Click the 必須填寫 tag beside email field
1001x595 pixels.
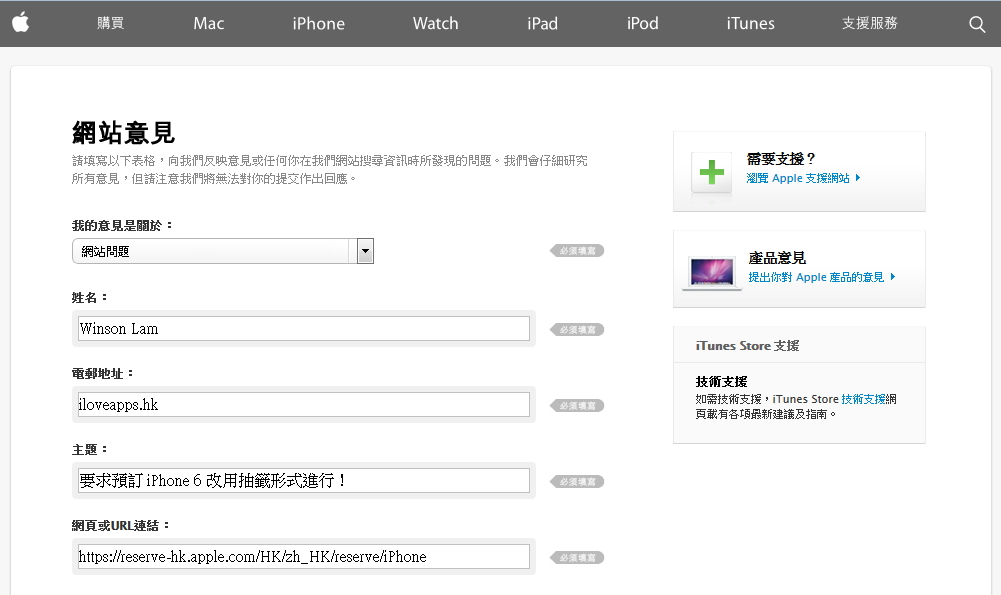click(x=577, y=405)
